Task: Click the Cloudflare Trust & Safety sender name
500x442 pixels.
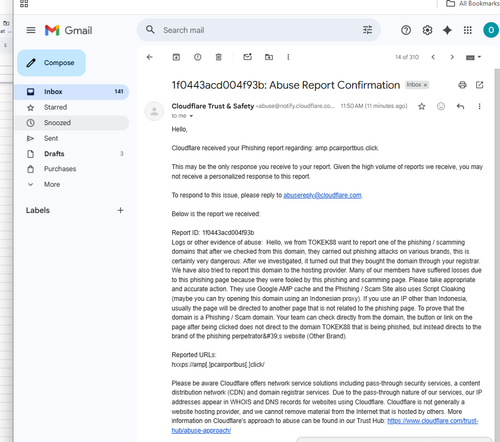Action: tap(213, 106)
